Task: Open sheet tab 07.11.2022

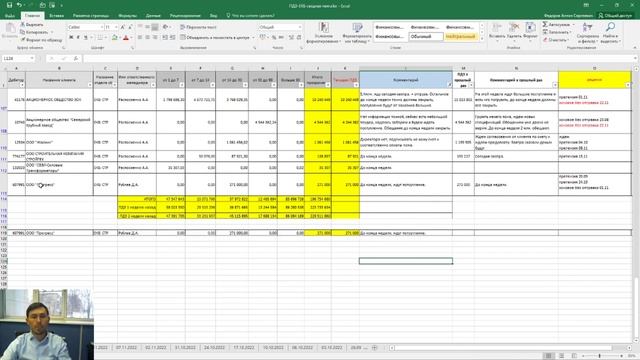Action: tap(126, 348)
